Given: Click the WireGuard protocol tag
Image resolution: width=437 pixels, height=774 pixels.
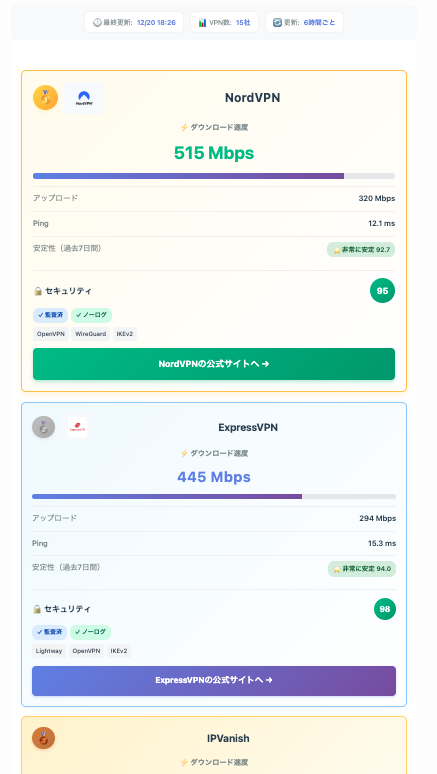Looking at the screenshot, I should [x=90, y=334].
